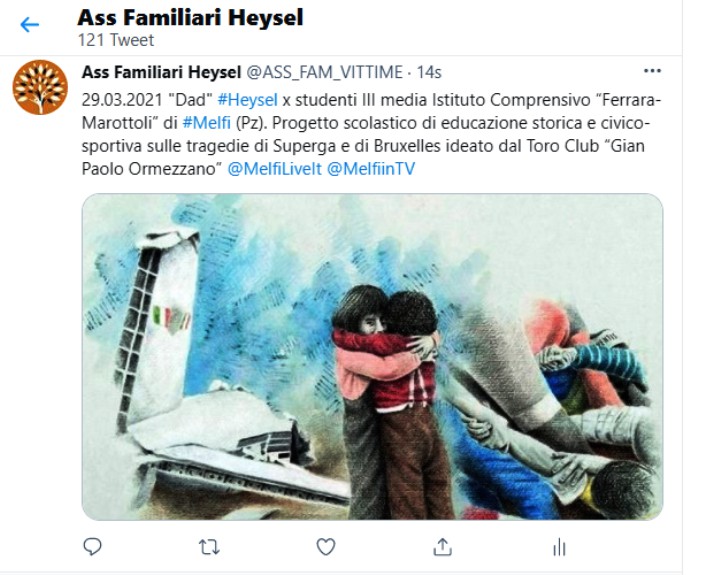This screenshot has width=713, height=575.
Task: Visit the @MelfiinTV mention
Action: [371, 169]
